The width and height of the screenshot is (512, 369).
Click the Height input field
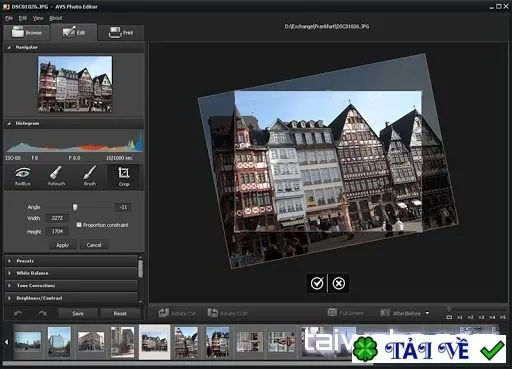click(57, 231)
